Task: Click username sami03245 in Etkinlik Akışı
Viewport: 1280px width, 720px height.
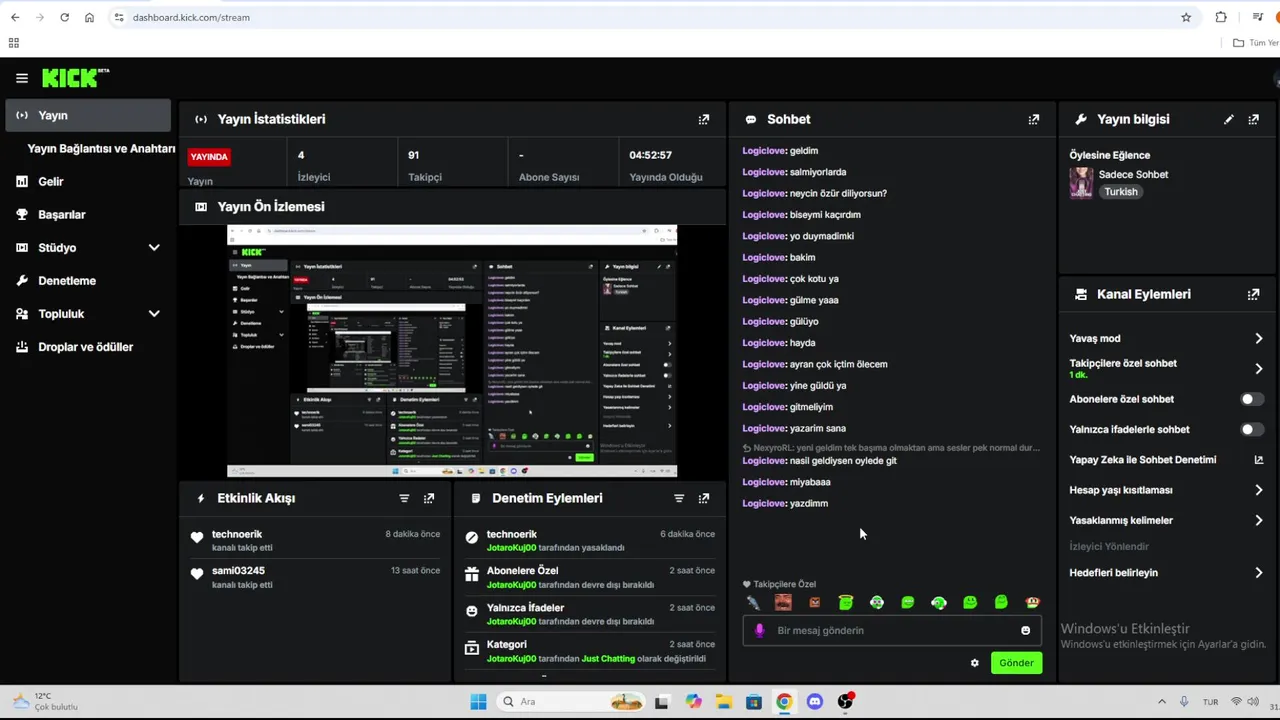Action: point(238,571)
